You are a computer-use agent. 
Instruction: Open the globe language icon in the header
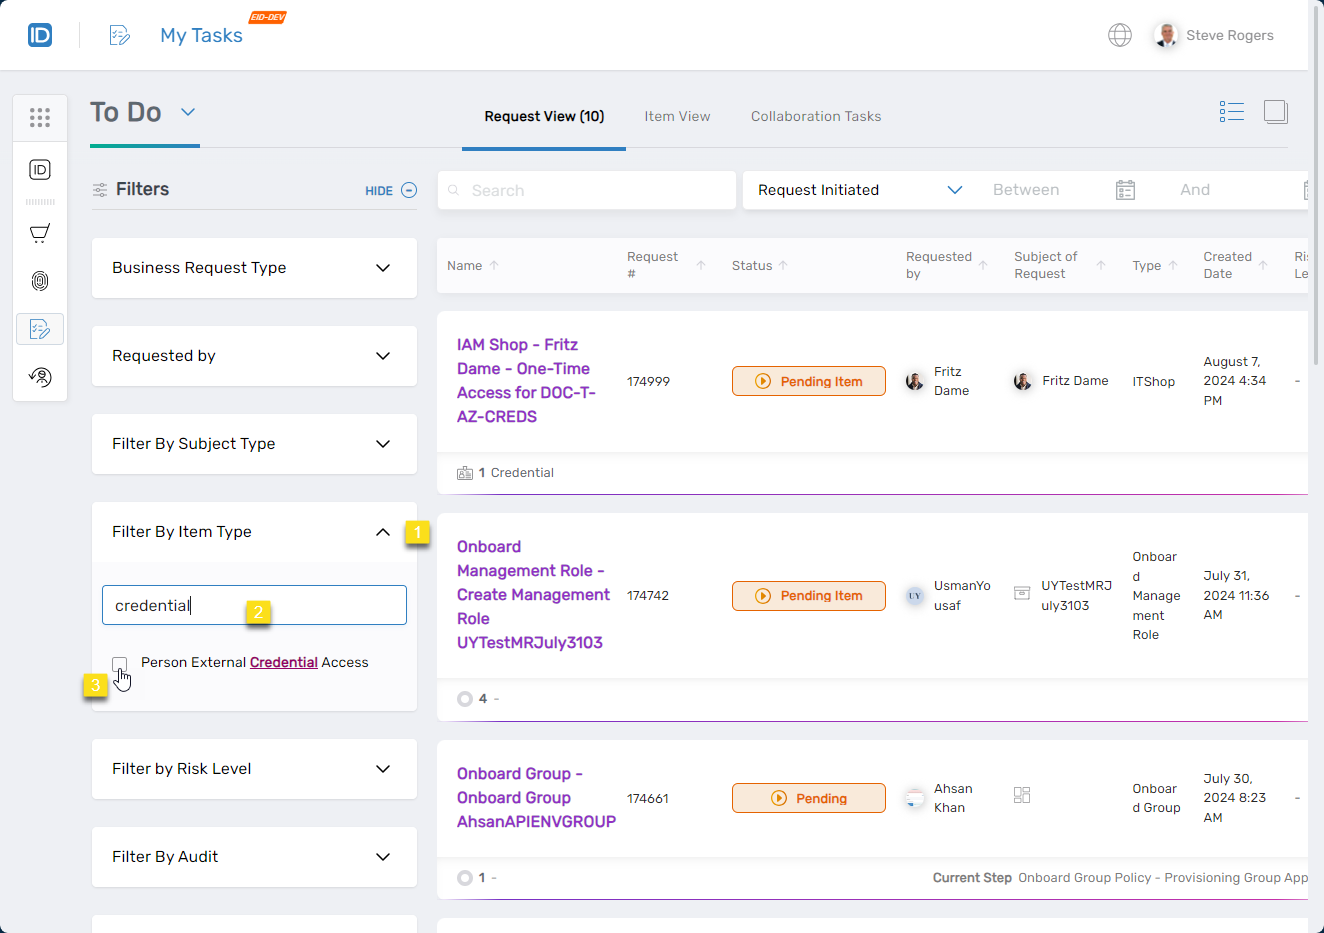coord(1120,34)
